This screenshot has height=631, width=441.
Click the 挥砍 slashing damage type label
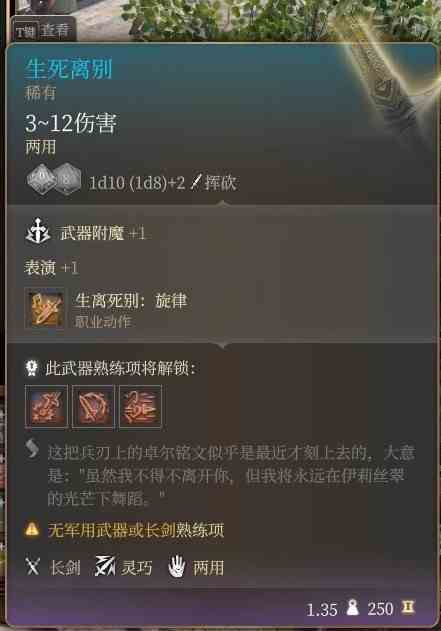(220, 183)
